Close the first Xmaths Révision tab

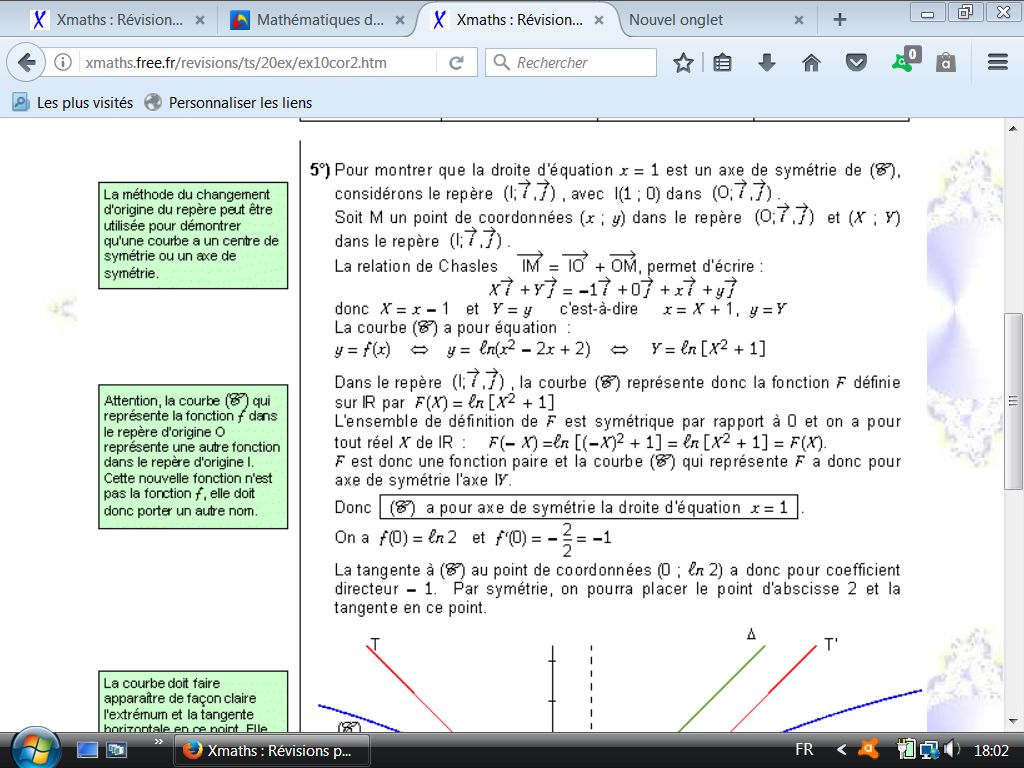[x=200, y=20]
